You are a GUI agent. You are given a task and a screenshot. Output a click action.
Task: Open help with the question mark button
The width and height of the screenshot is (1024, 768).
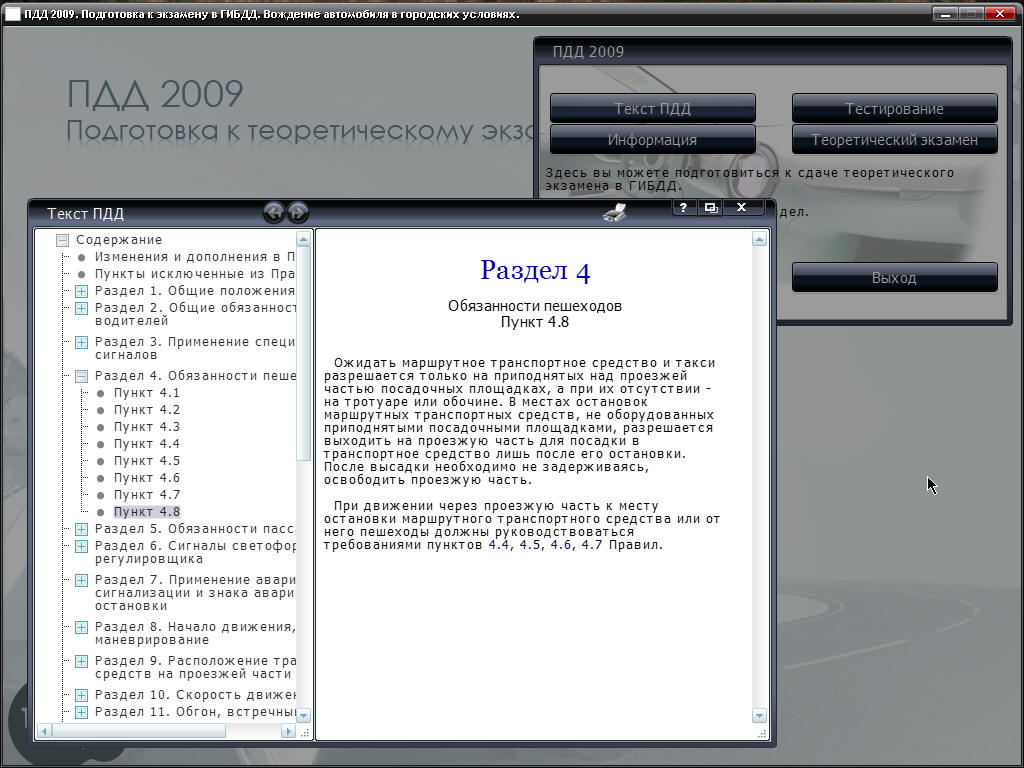click(683, 207)
